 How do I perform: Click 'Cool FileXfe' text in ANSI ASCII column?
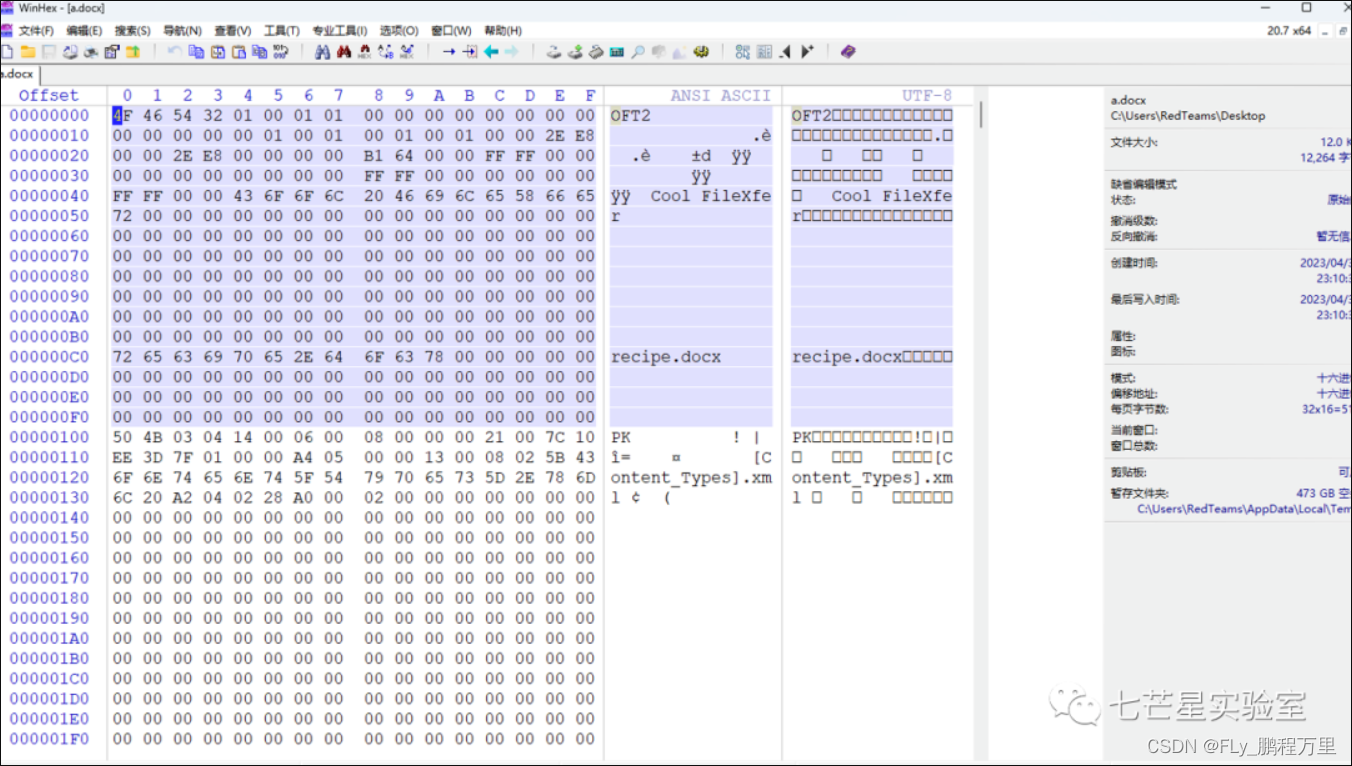coord(711,196)
